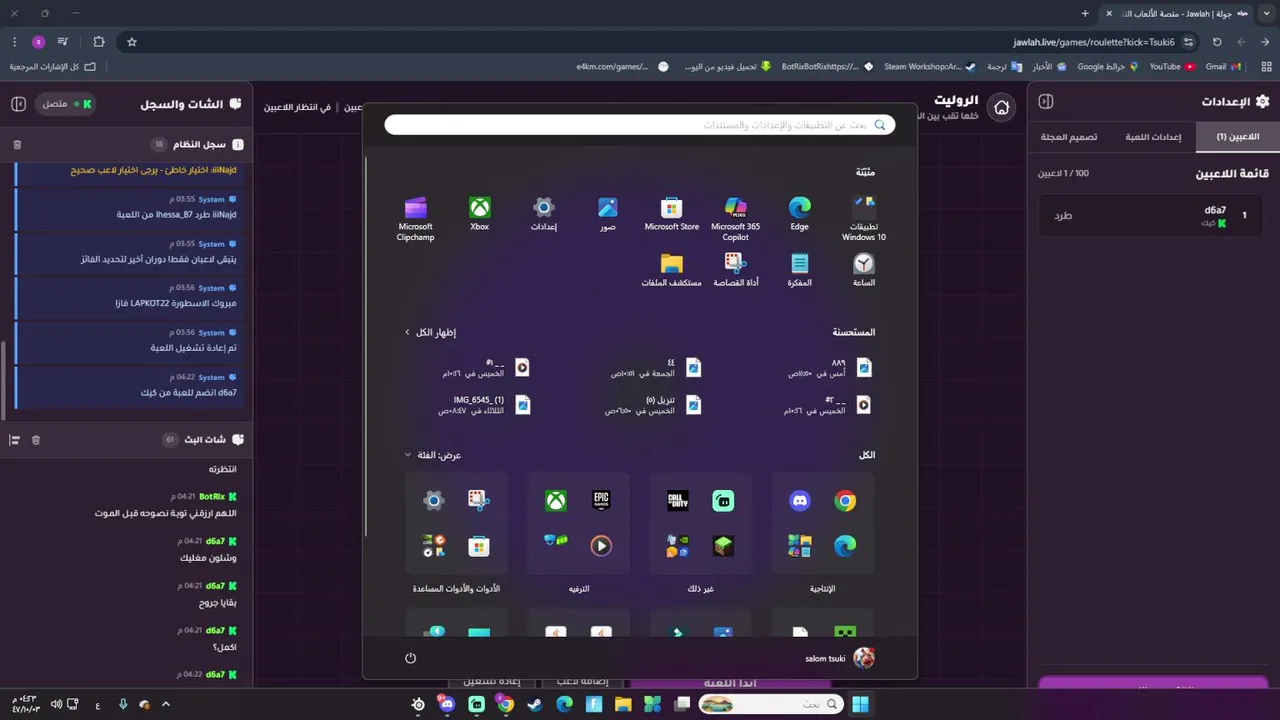The image size is (1280, 720).
Task: Launch Microsoft 365 Copilot
Action: pos(735,218)
